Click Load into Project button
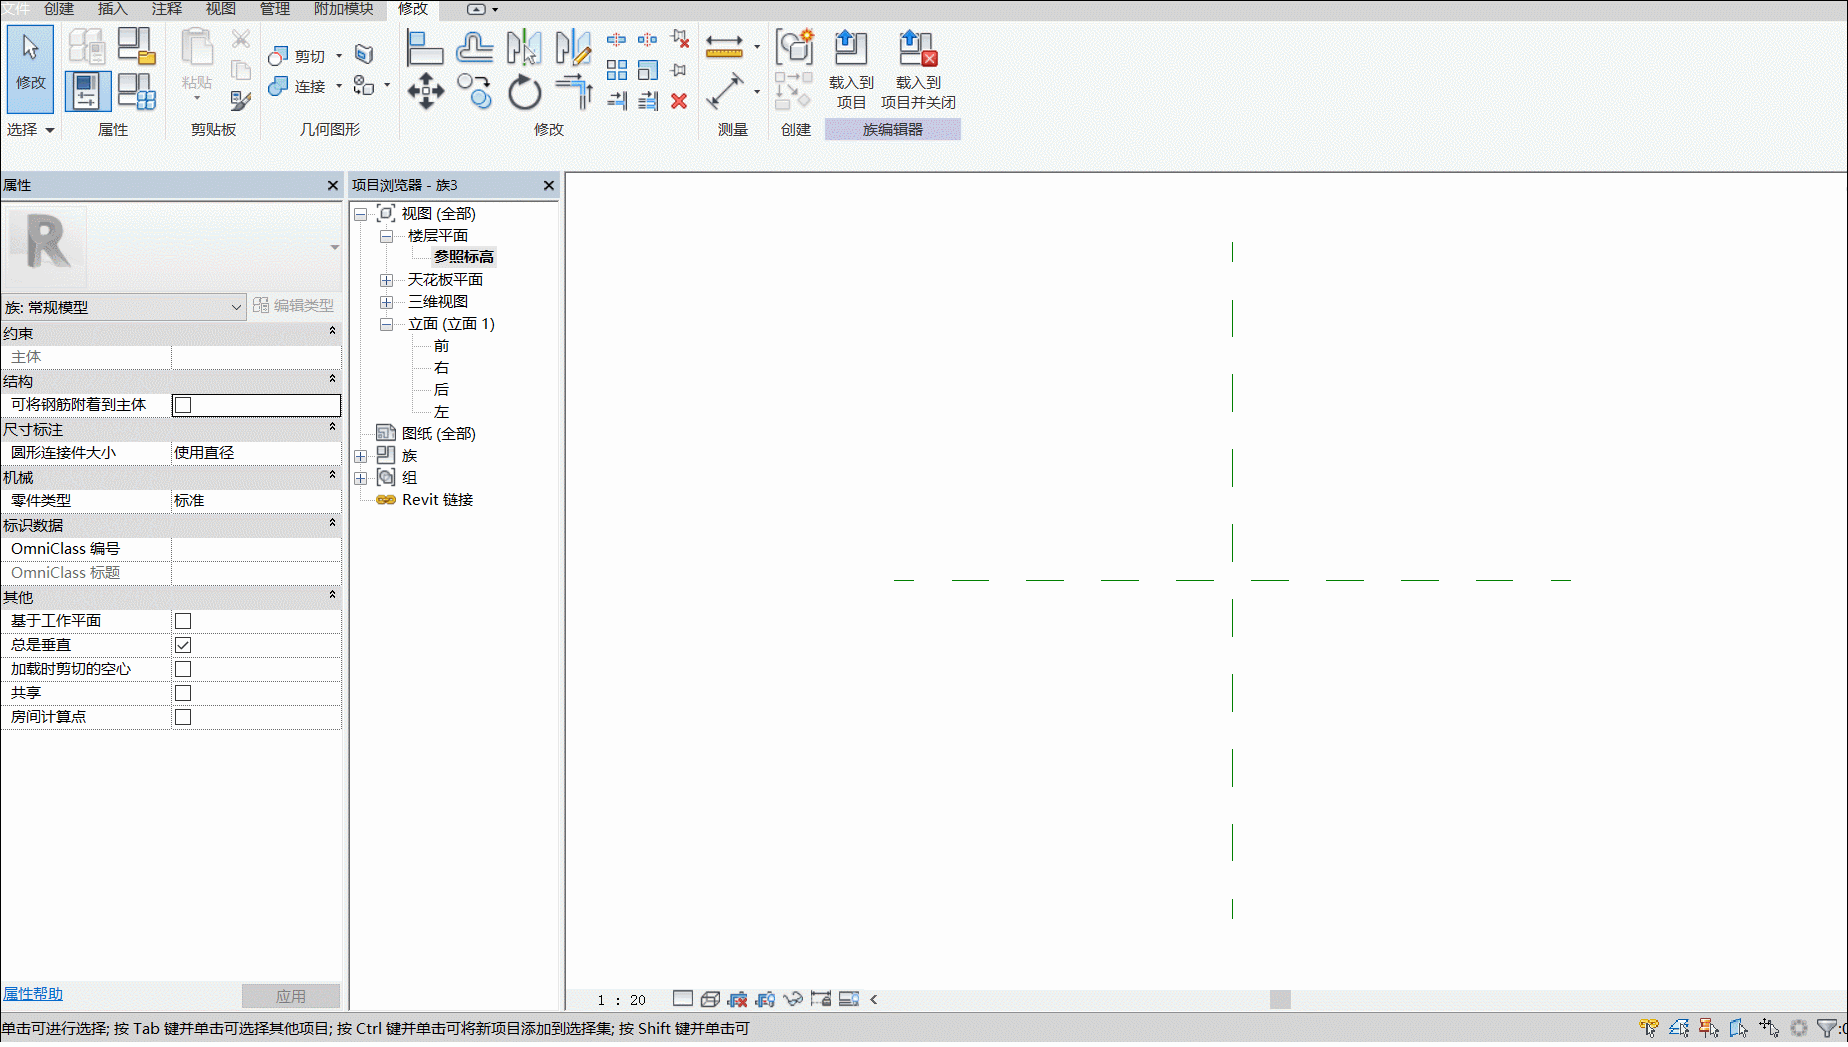The height and width of the screenshot is (1047, 1848). 851,69
